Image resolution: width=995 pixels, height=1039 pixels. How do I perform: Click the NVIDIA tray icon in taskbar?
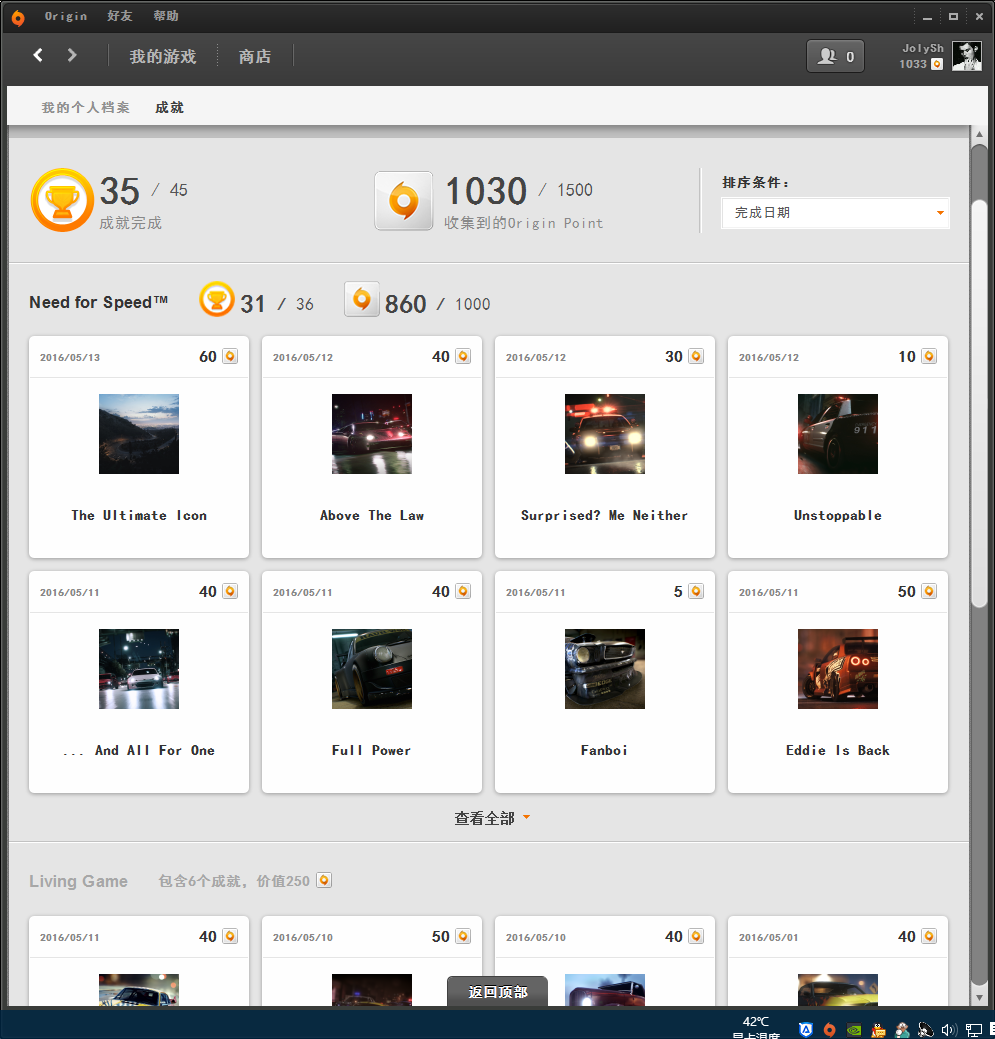[855, 1030]
